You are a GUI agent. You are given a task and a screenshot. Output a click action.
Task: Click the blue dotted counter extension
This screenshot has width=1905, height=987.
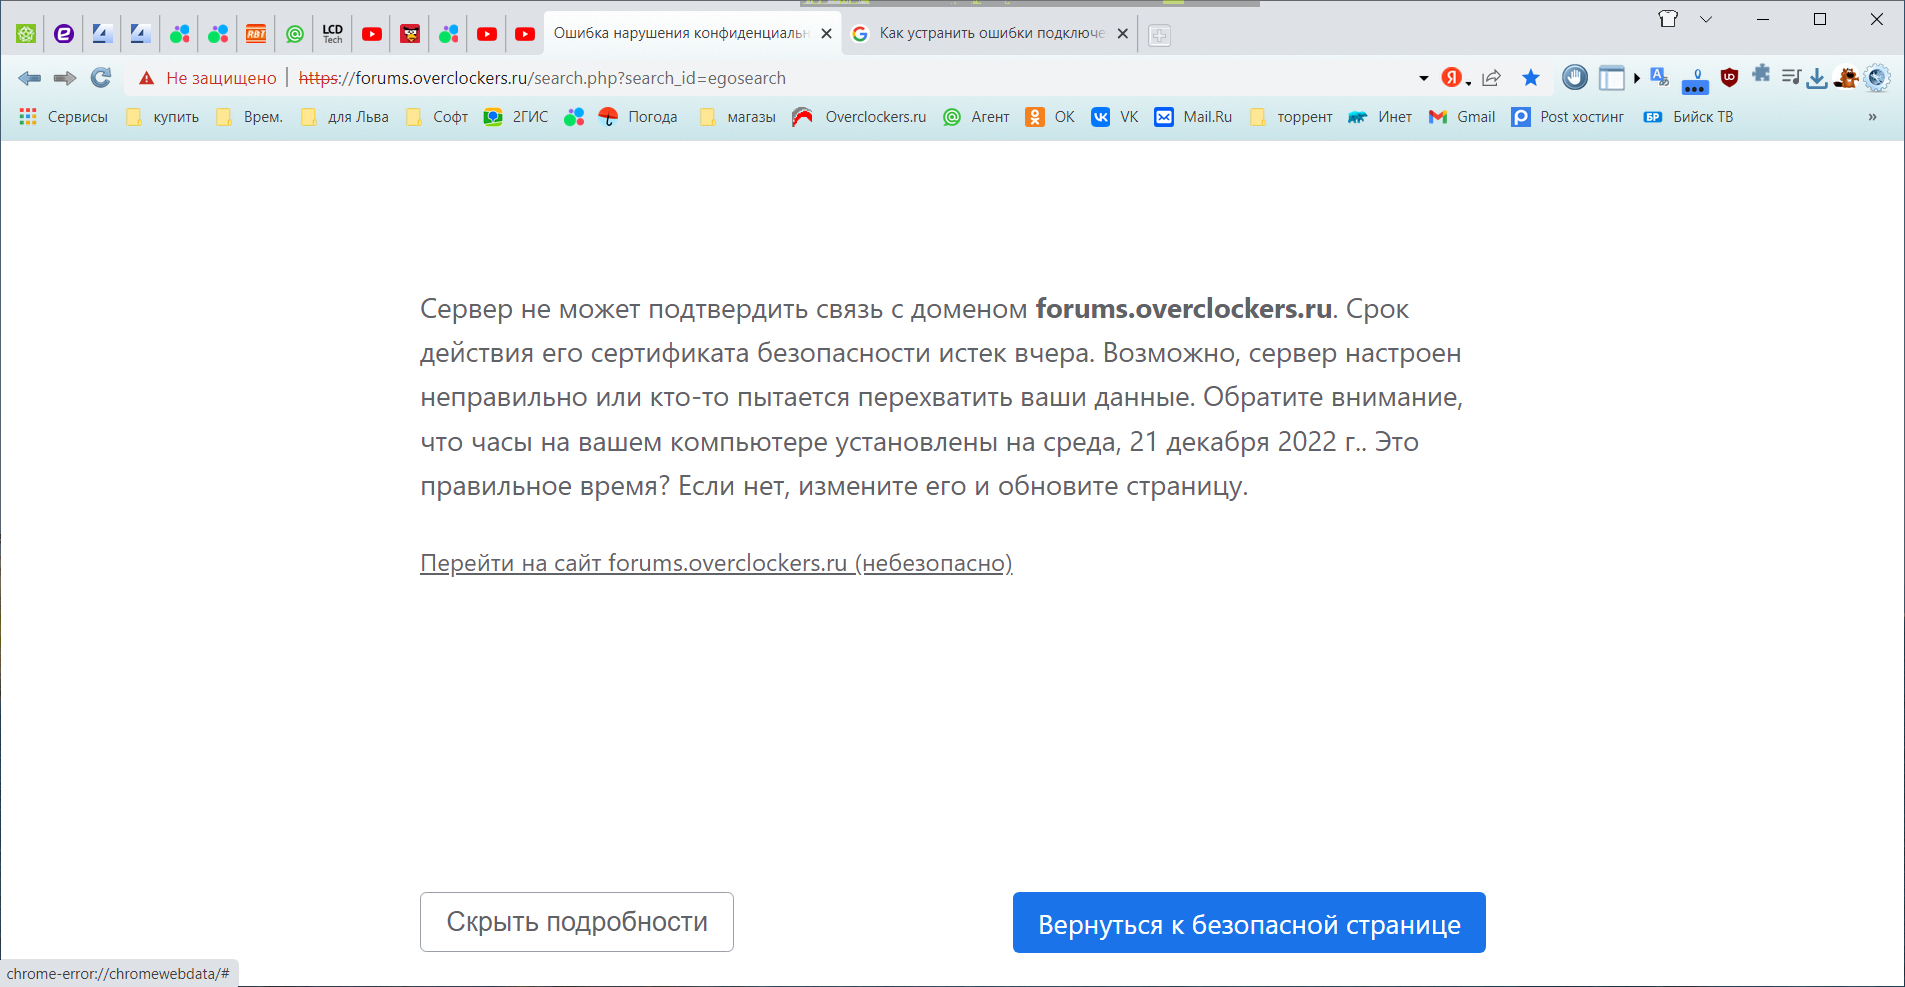point(1695,81)
